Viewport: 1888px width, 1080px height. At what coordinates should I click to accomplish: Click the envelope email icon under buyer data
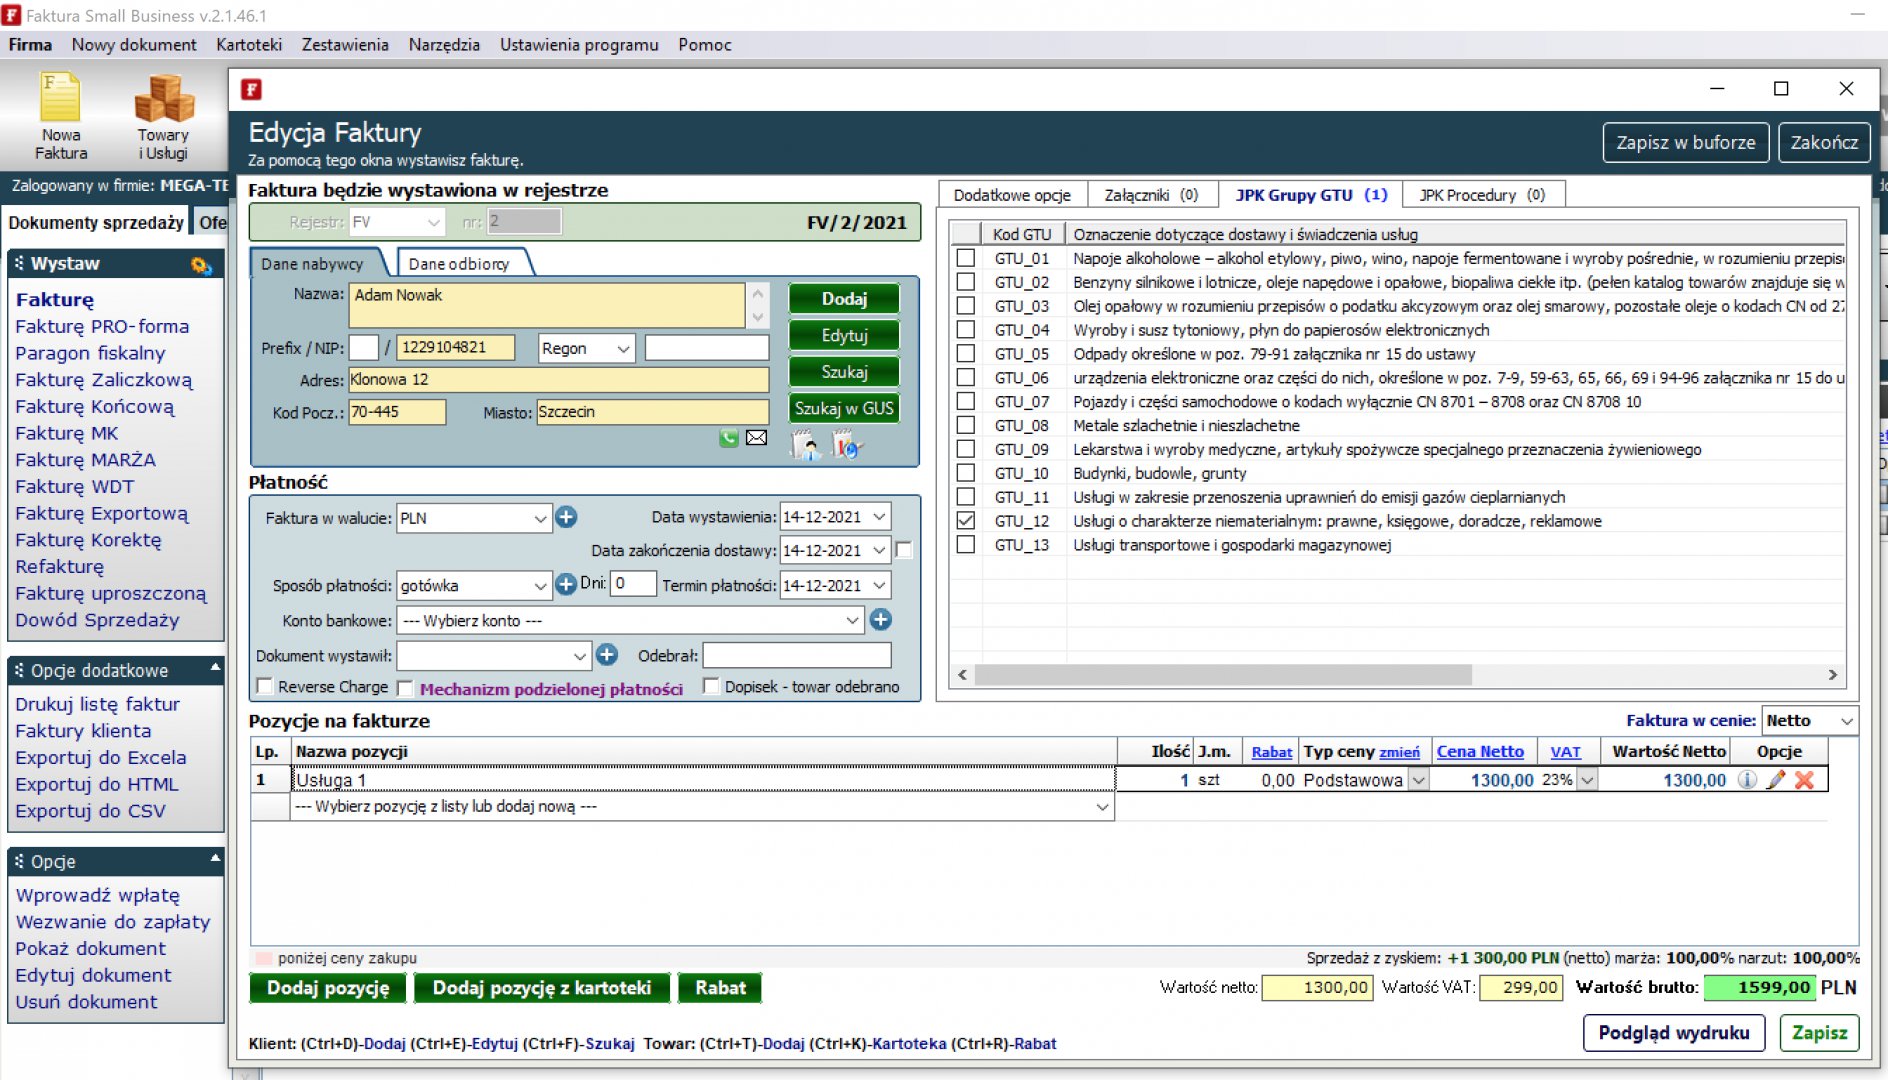click(x=757, y=438)
